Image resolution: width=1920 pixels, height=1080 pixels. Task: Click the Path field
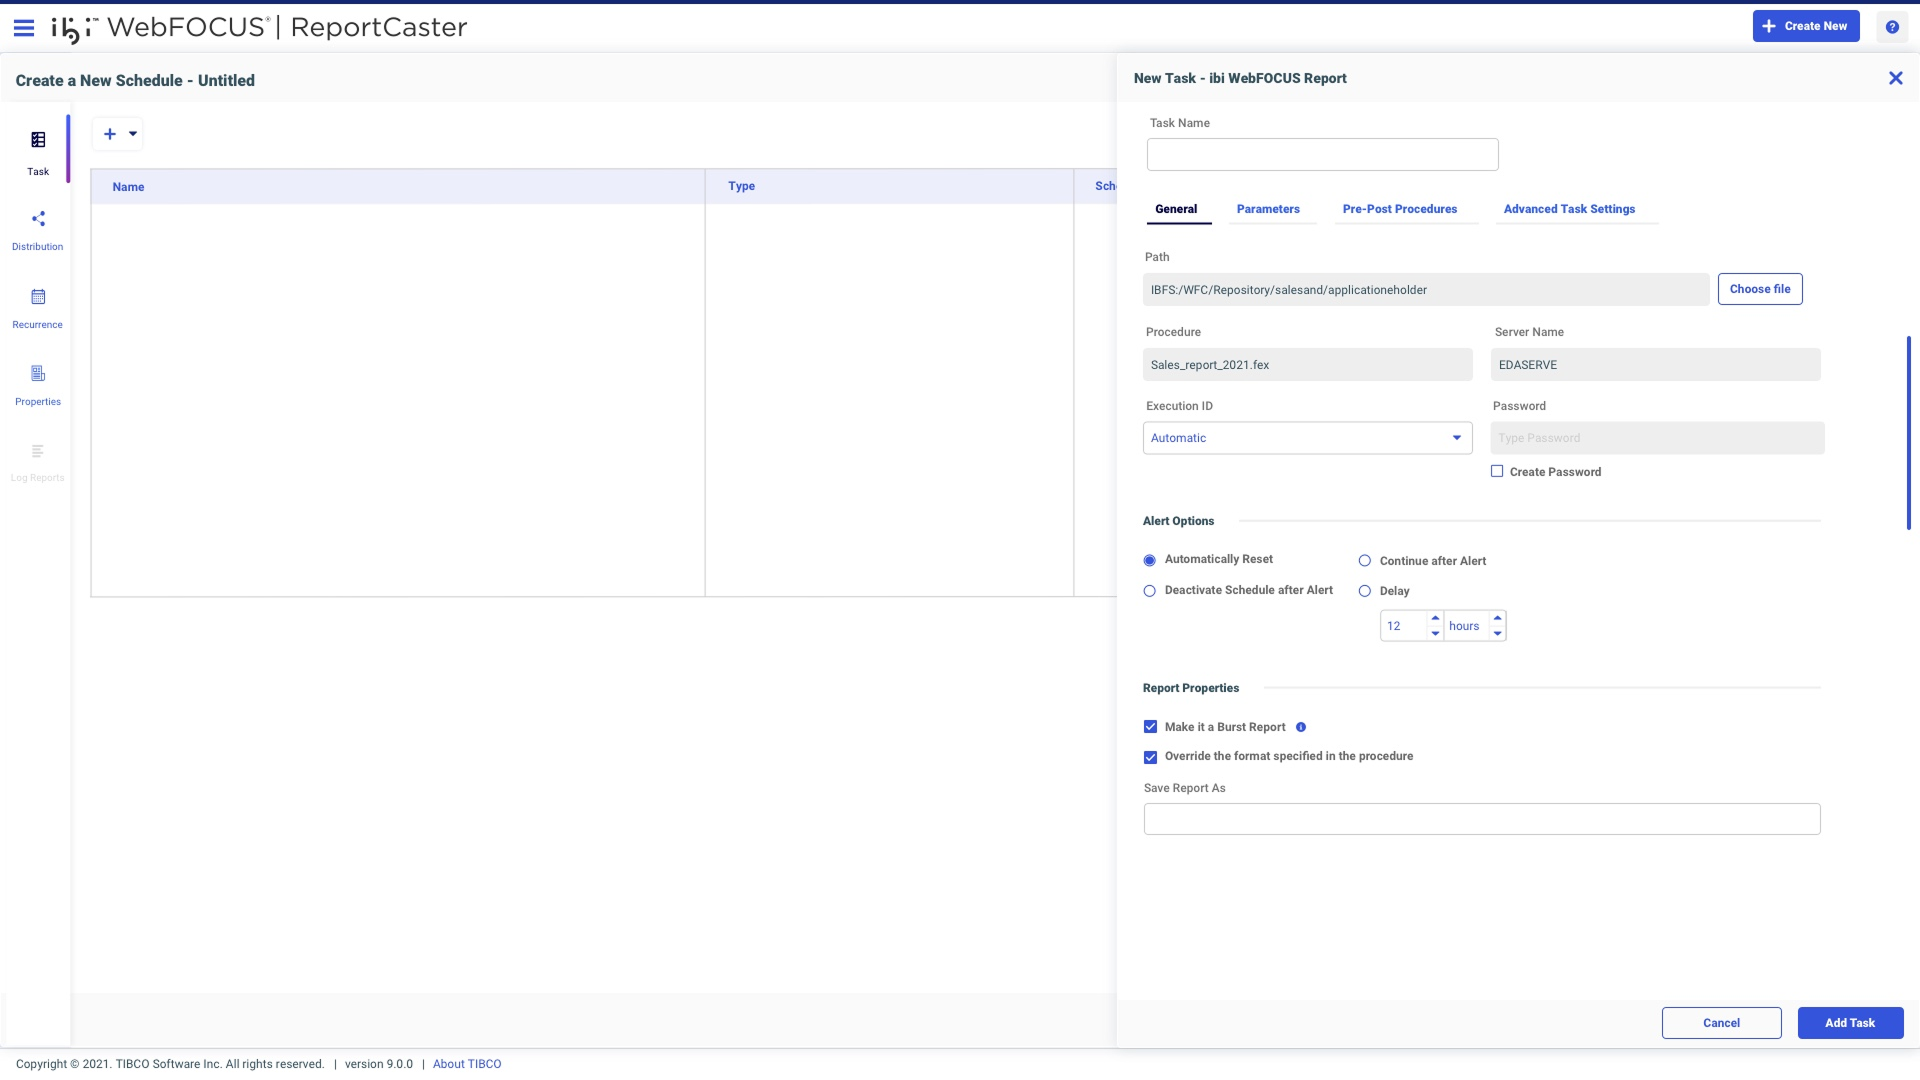(x=1426, y=290)
